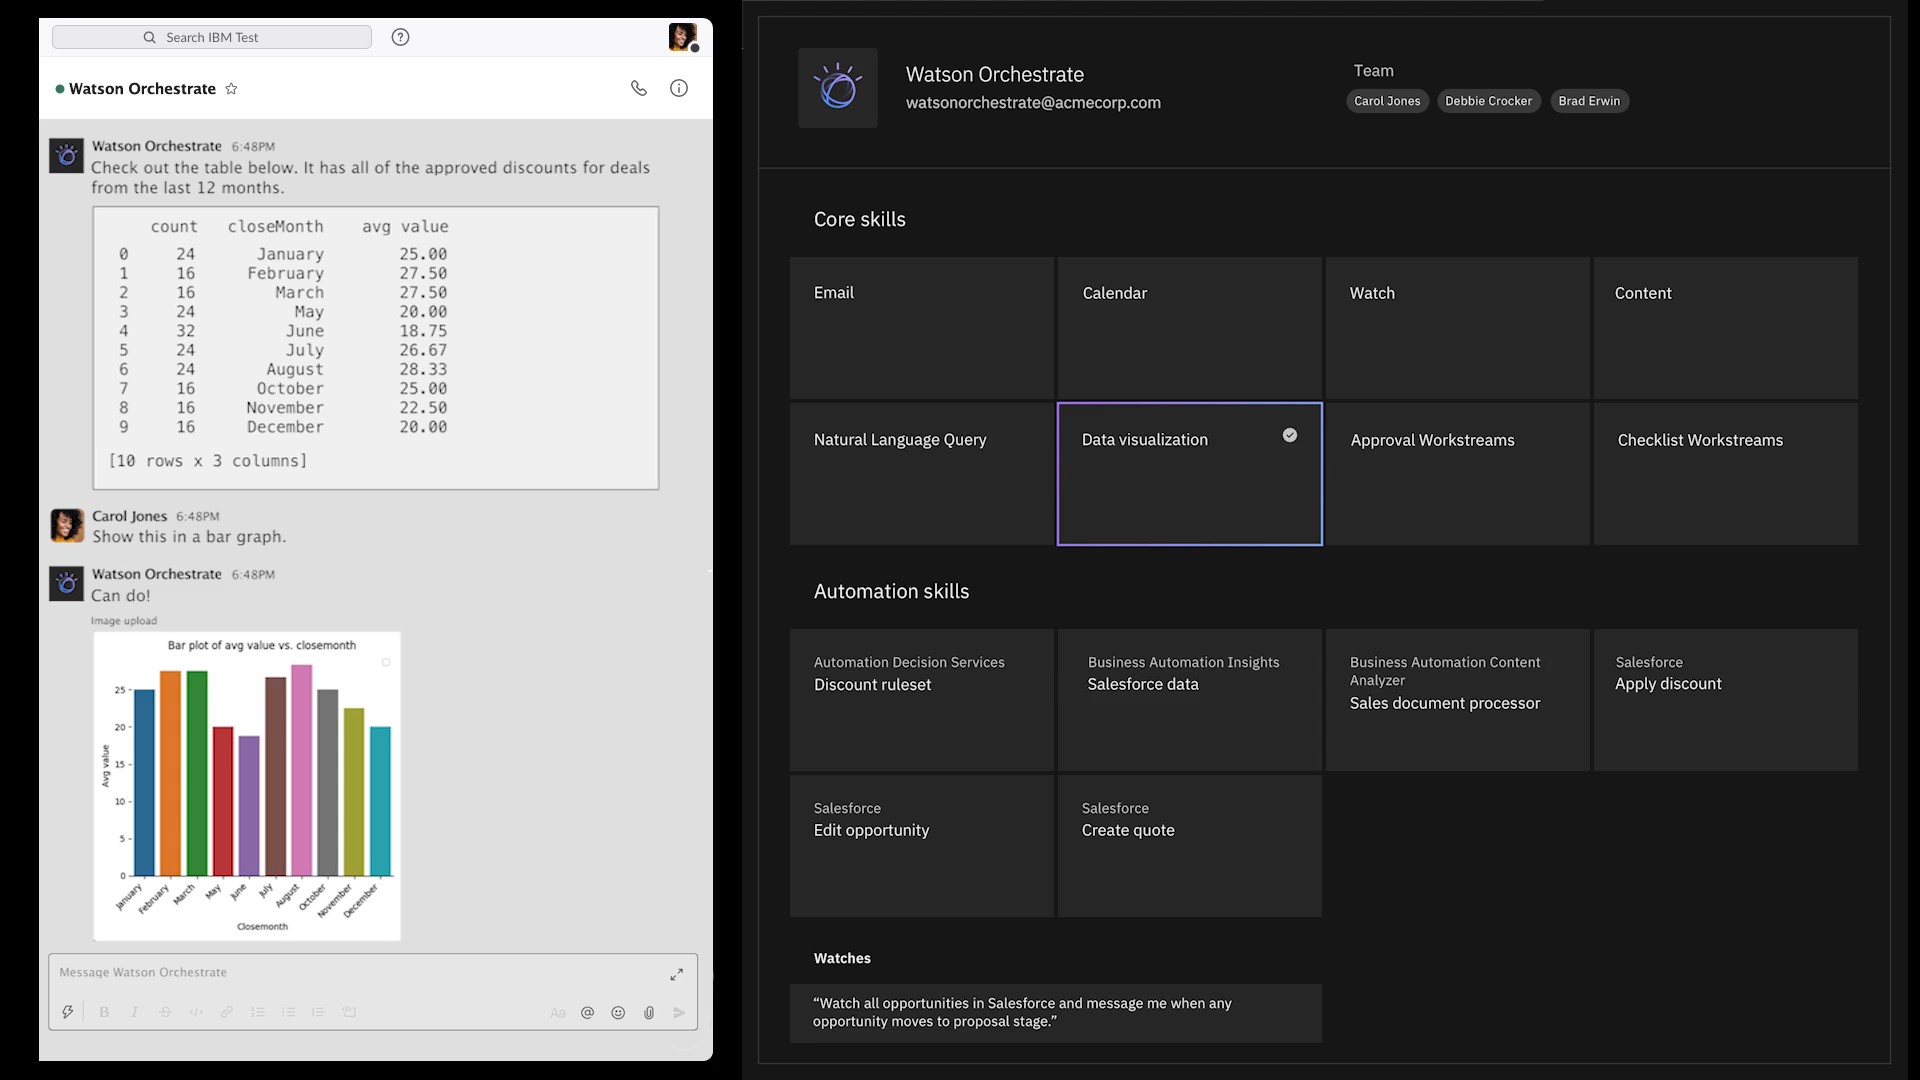
Task: Click the Watson Orchestrate avatar on first message
Action: [67, 156]
